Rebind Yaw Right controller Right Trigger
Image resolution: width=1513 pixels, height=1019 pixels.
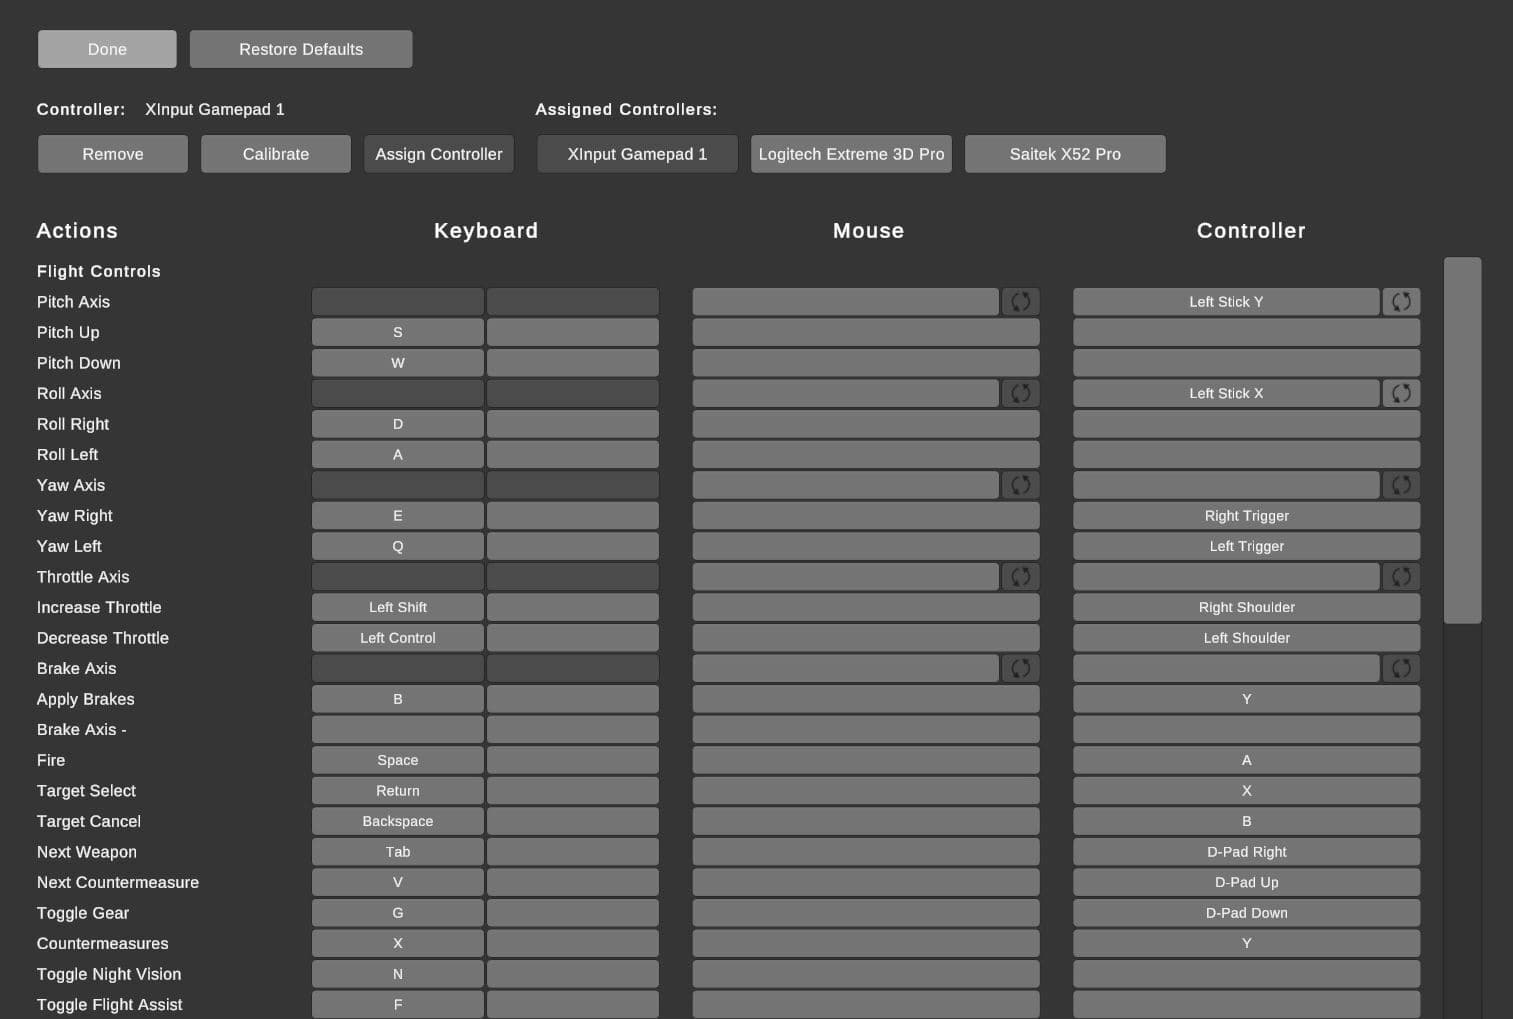[1247, 516]
